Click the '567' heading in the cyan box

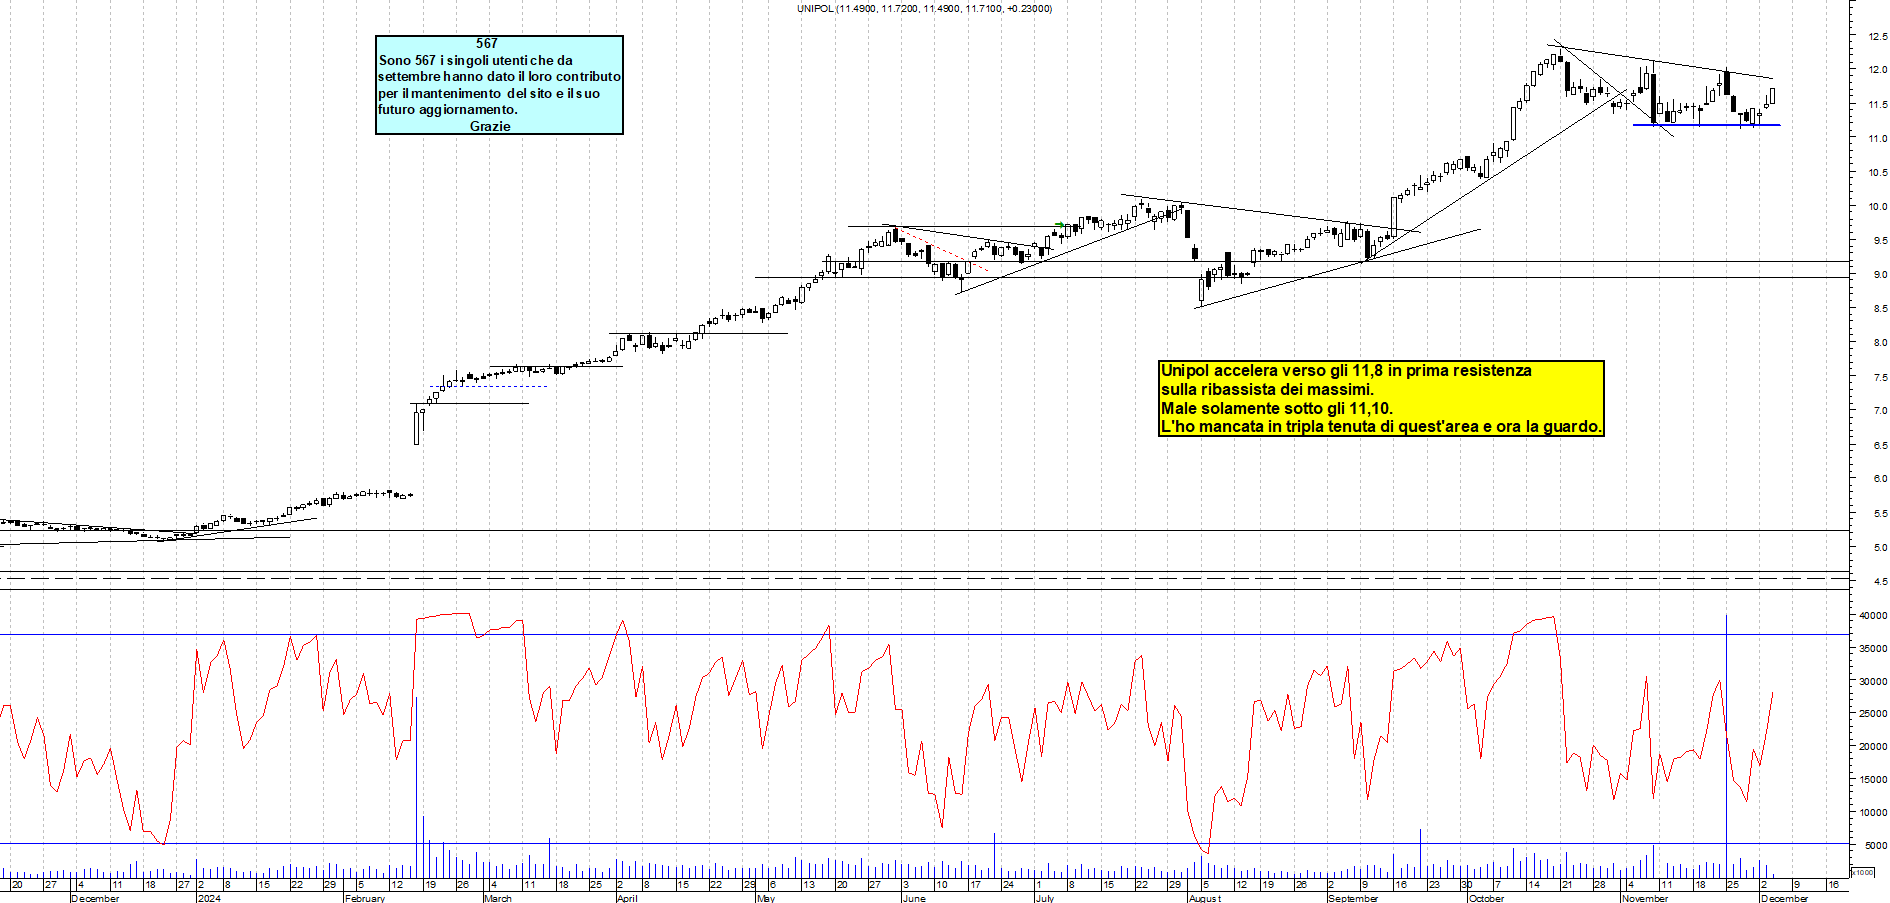pos(487,43)
